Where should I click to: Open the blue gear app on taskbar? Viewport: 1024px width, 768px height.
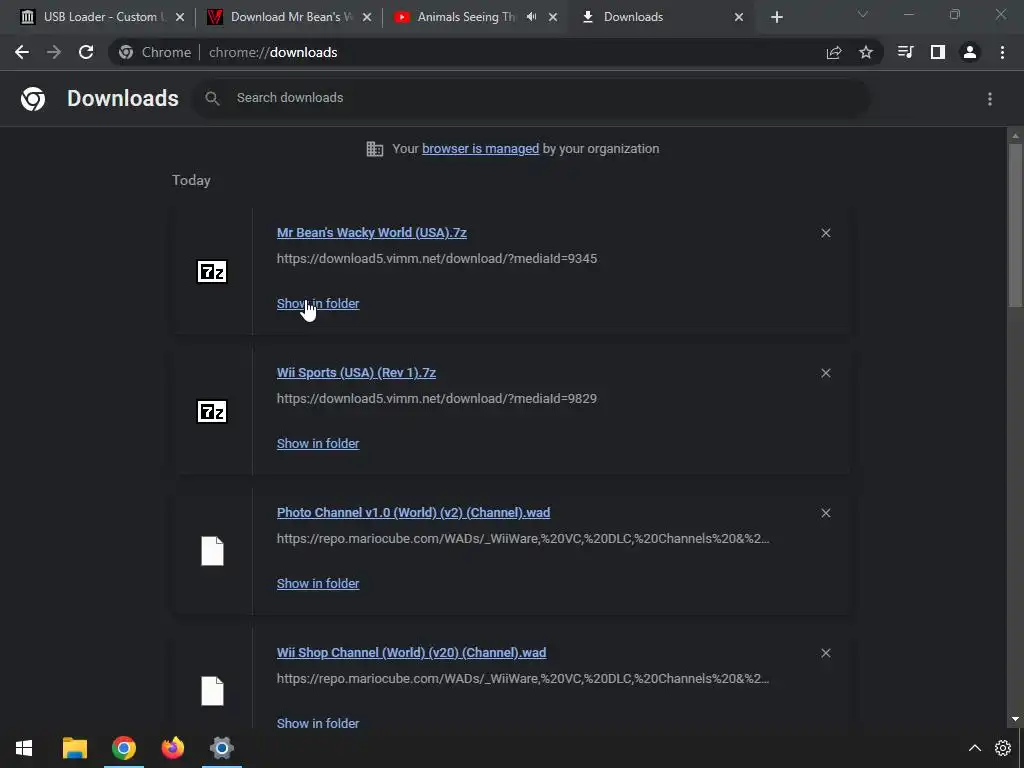[221, 748]
